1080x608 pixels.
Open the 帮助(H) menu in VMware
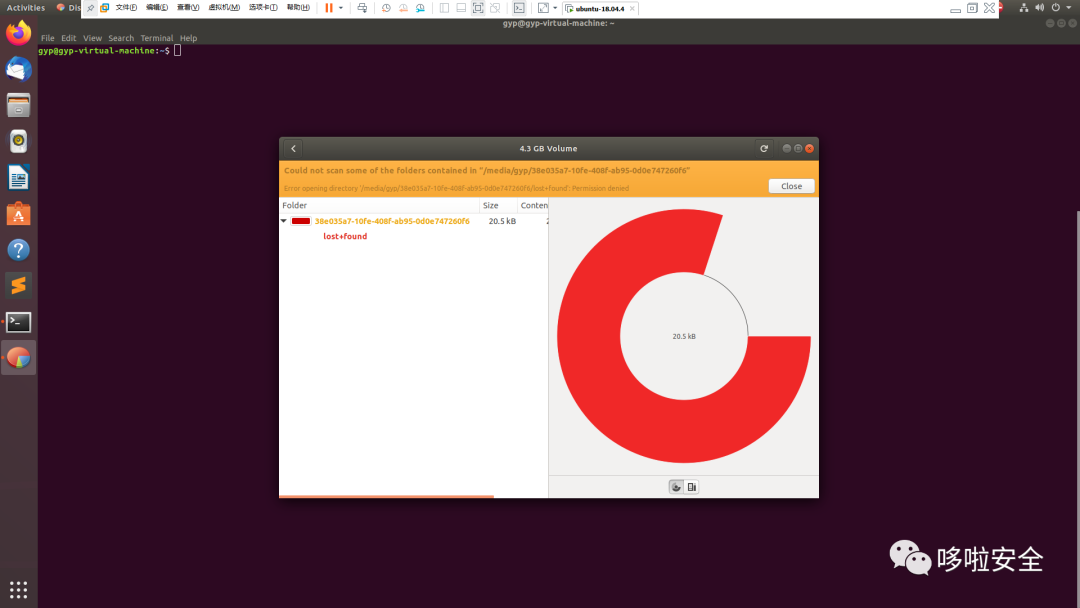pos(298,8)
